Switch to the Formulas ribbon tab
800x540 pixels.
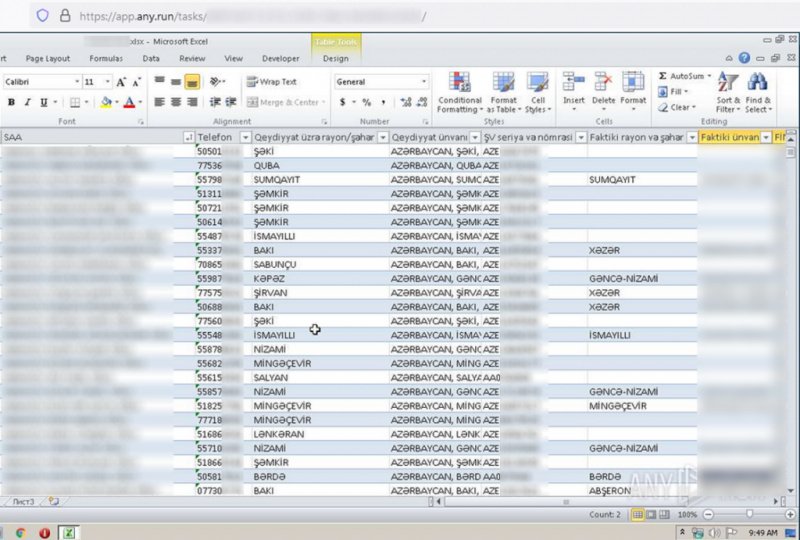[106, 59]
